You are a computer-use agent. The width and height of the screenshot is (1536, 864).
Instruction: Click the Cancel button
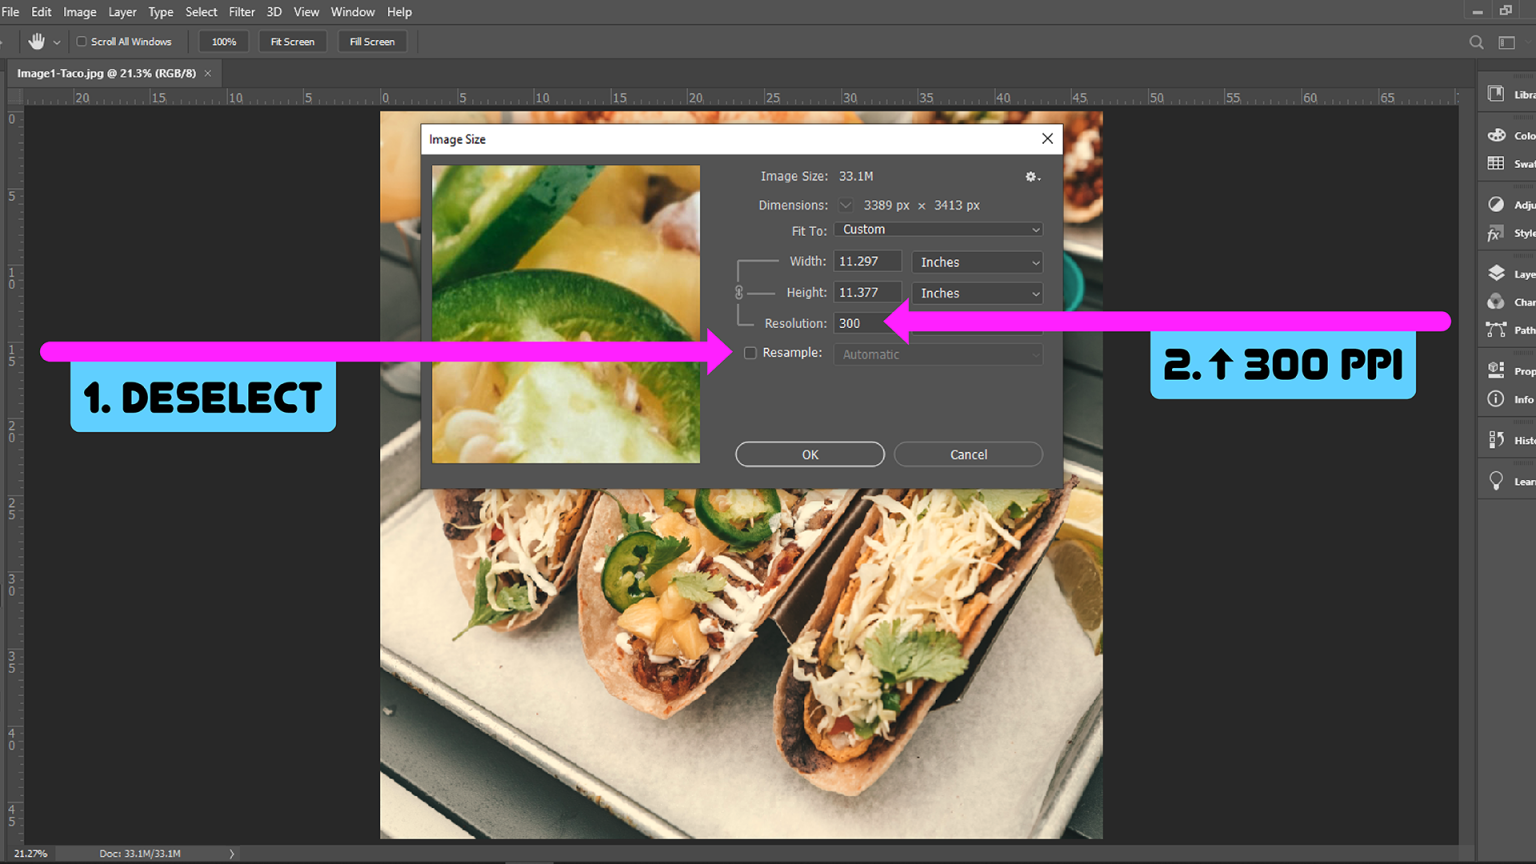(968, 454)
